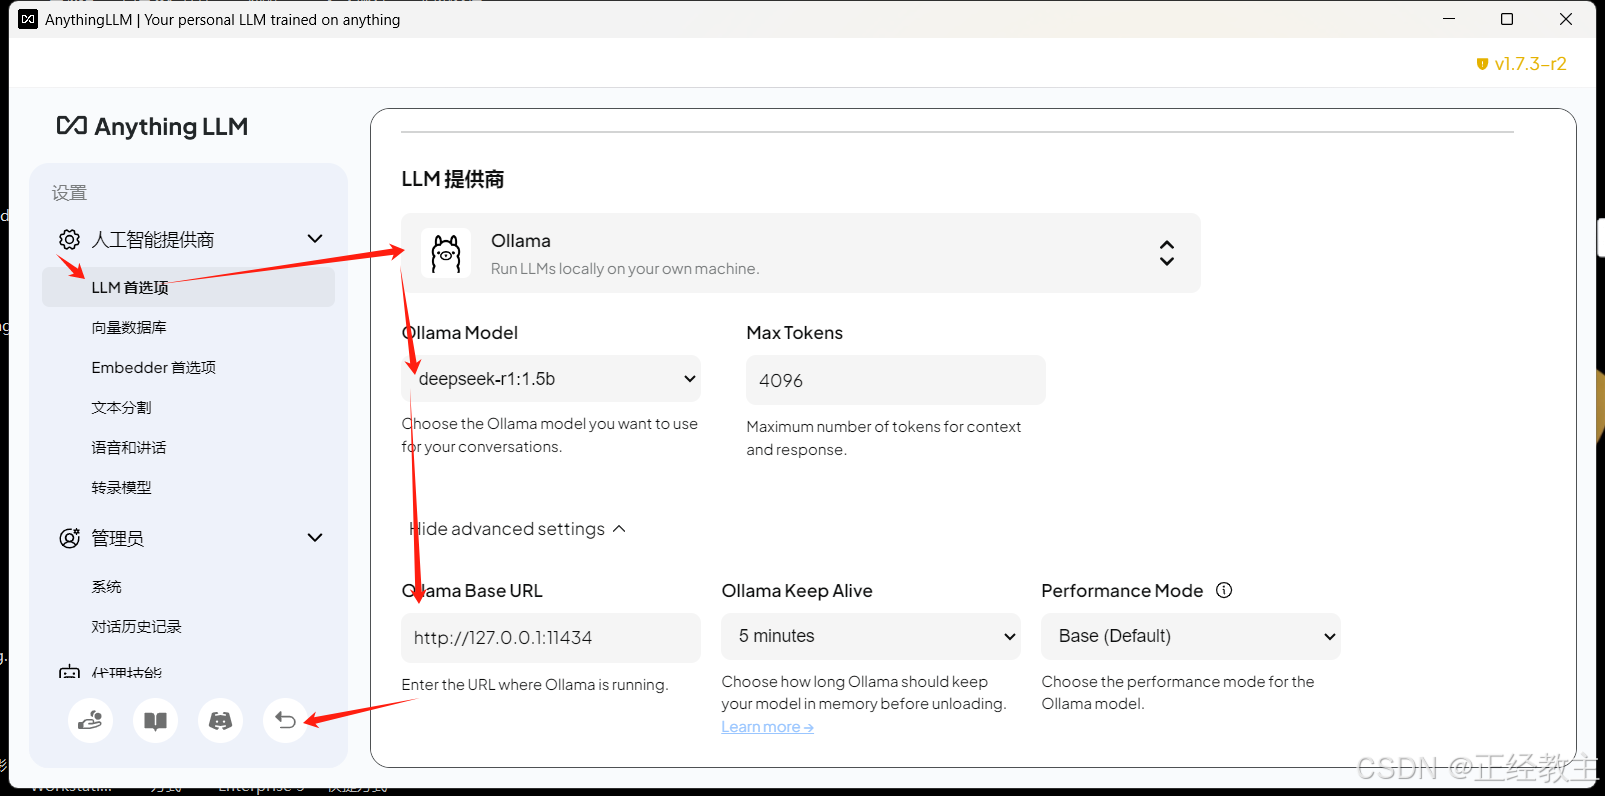Click the Ollama Keep Alive label
The width and height of the screenshot is (1605, 796).
797,591
